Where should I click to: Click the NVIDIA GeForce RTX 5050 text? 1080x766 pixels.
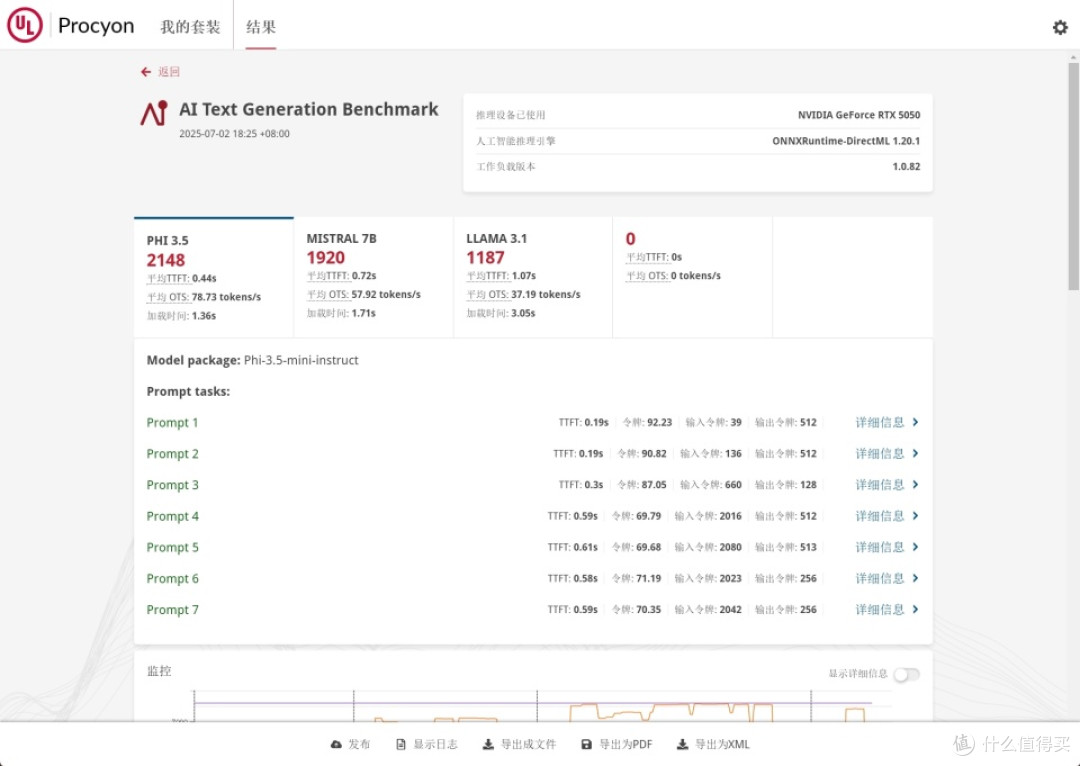(859, 115)
